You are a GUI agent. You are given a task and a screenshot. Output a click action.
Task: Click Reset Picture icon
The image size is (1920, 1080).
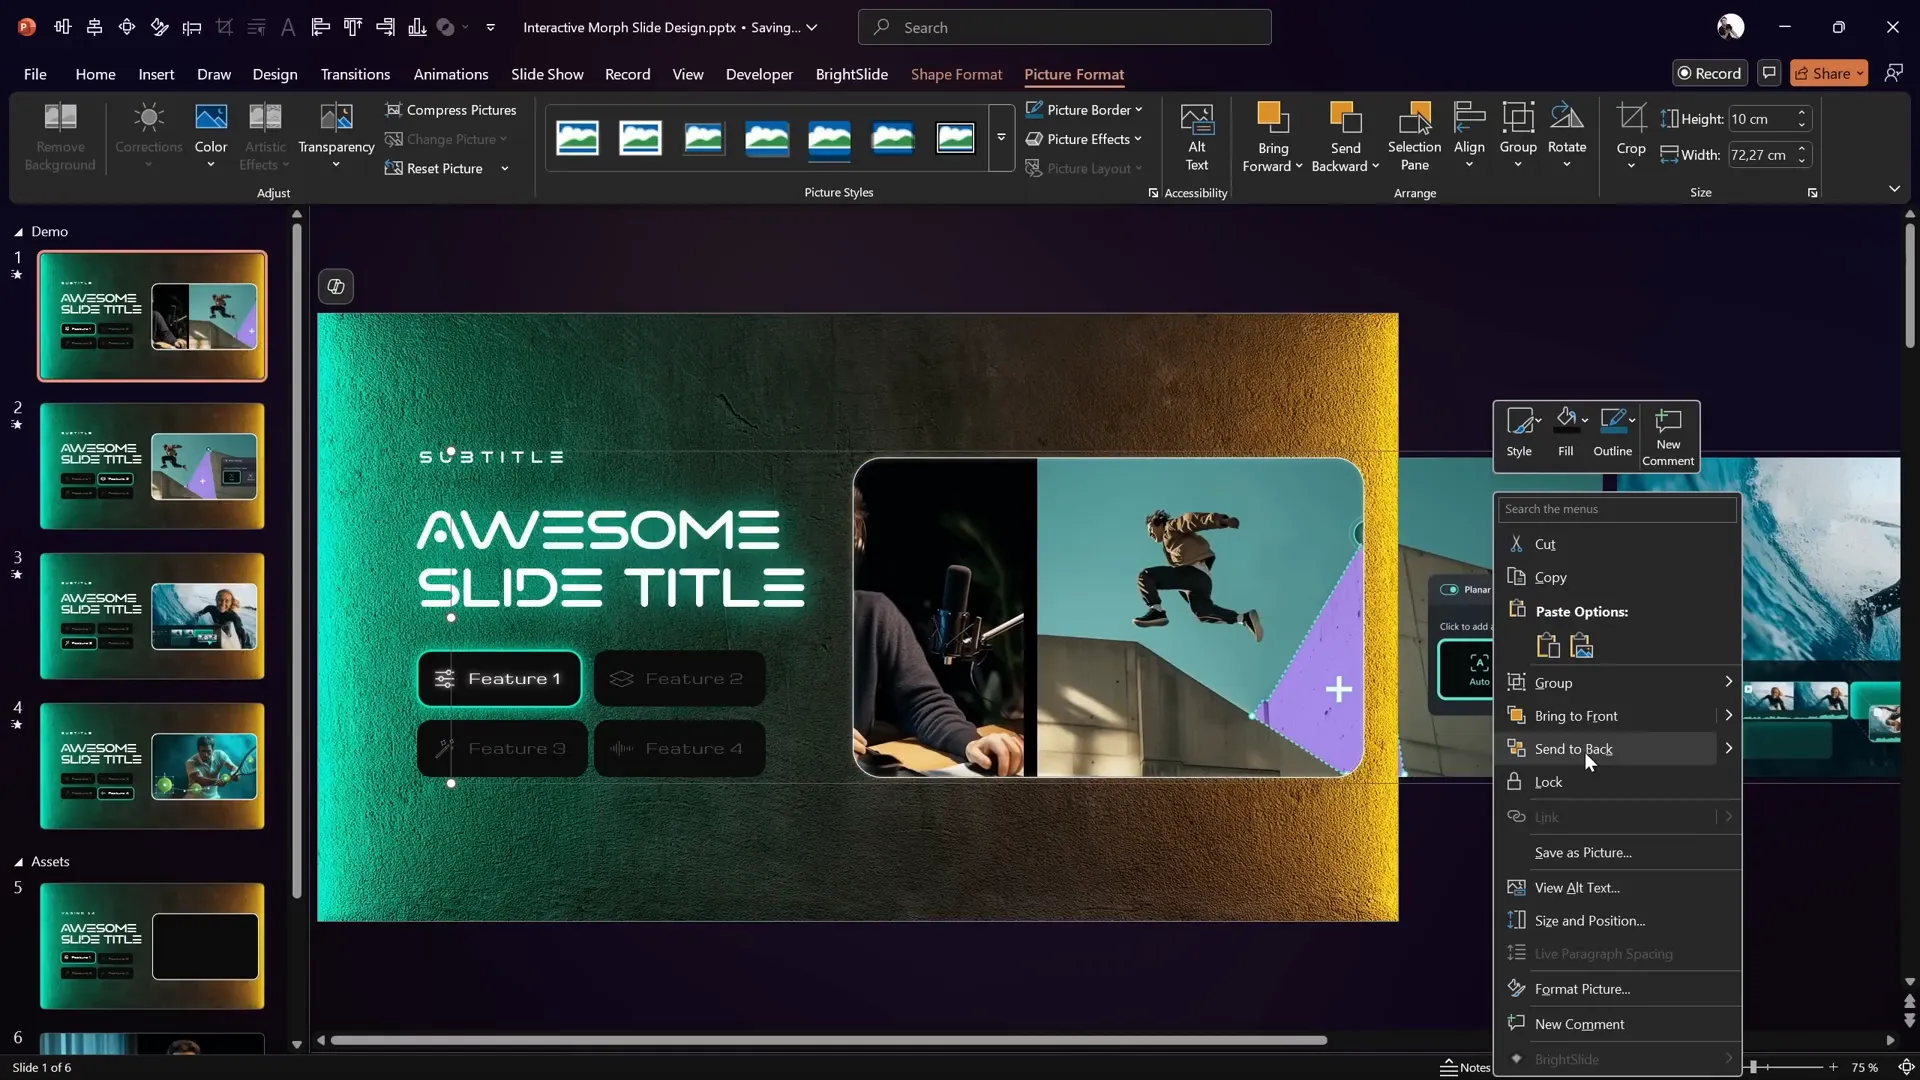pyautogui.click(x=394, y=168)
